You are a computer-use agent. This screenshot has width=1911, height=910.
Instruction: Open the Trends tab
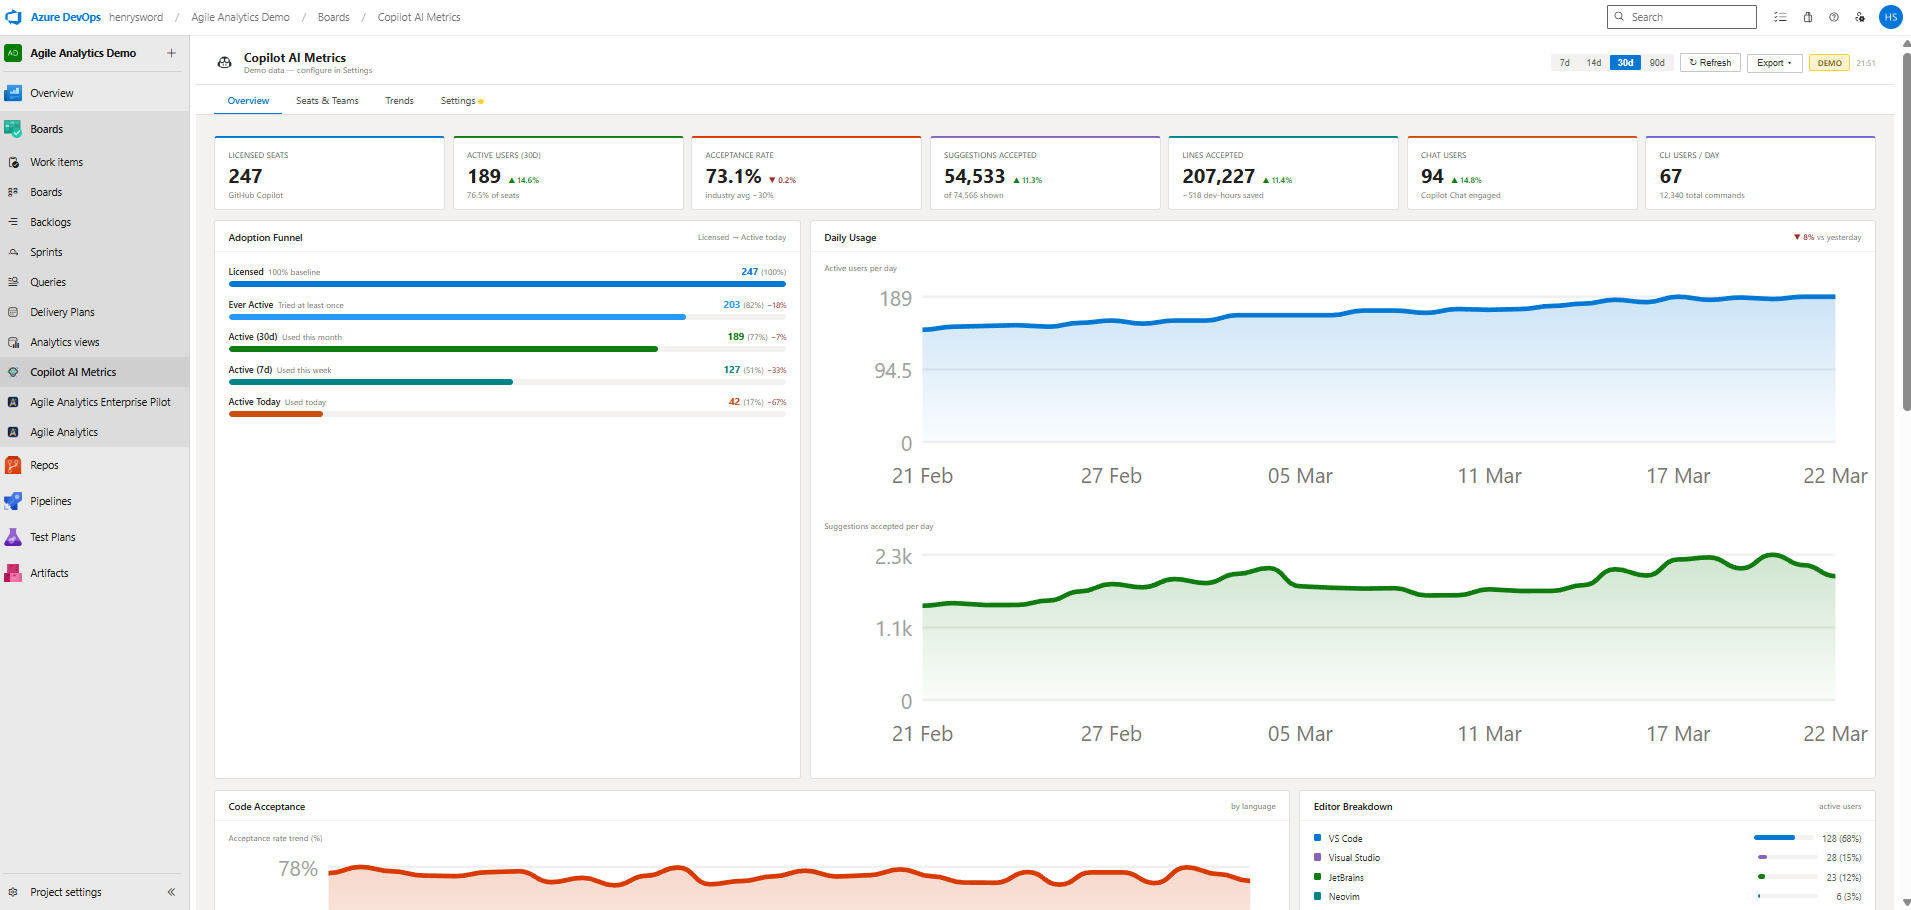coord(399,100)
